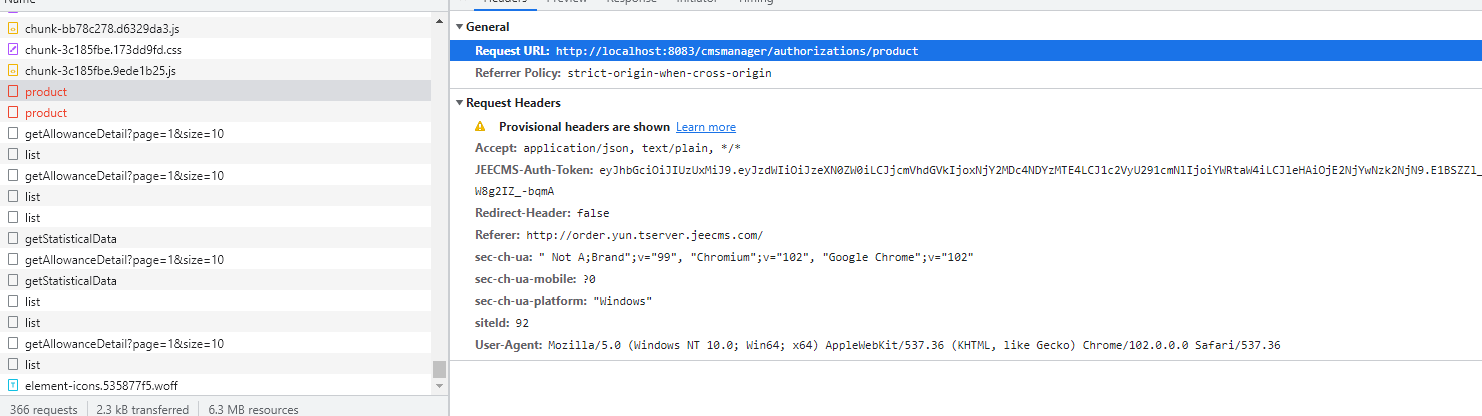Click the User-Agent Mozilla/5.0 value
The image size is (1482, 416).
click(x=914, y=345)
